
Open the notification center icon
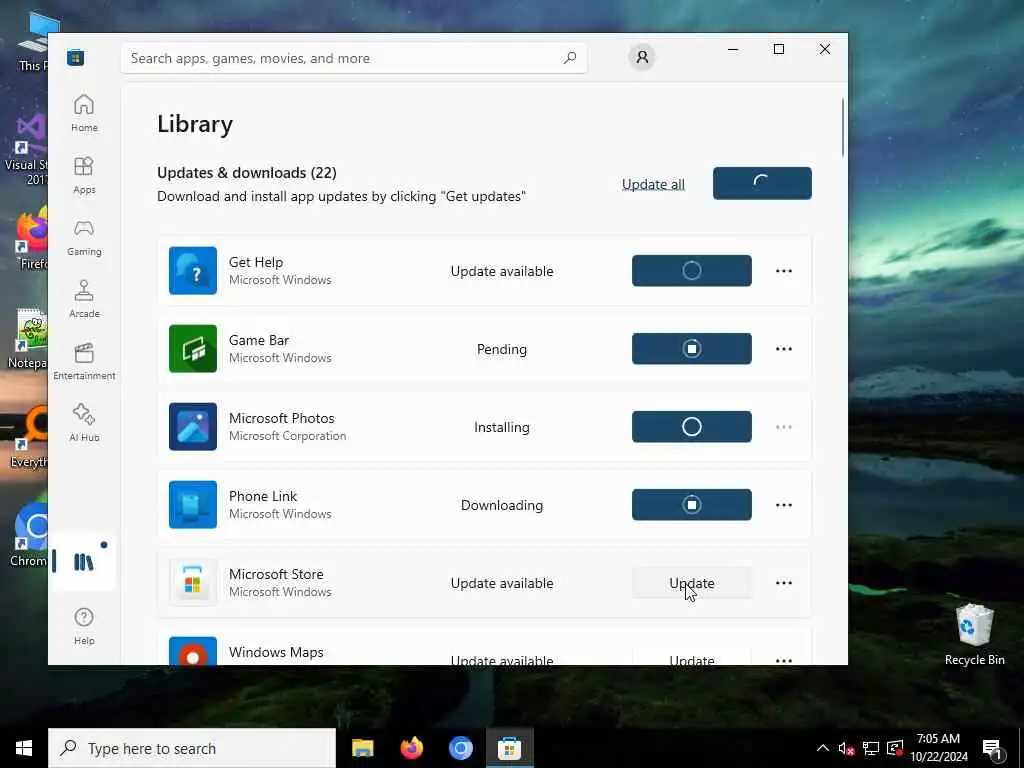[993, 748]
